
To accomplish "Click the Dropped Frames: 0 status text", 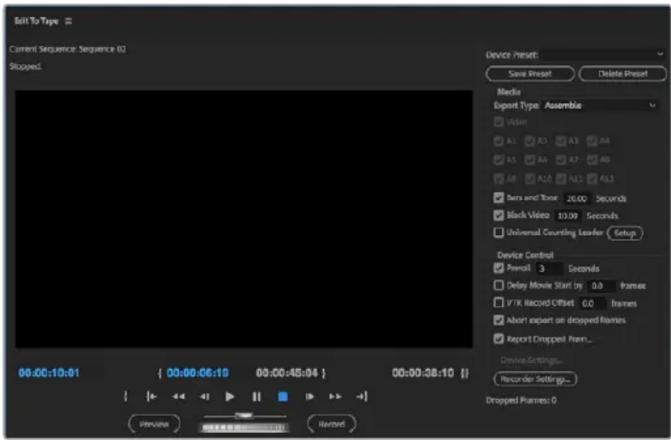I will click(521, 401).
